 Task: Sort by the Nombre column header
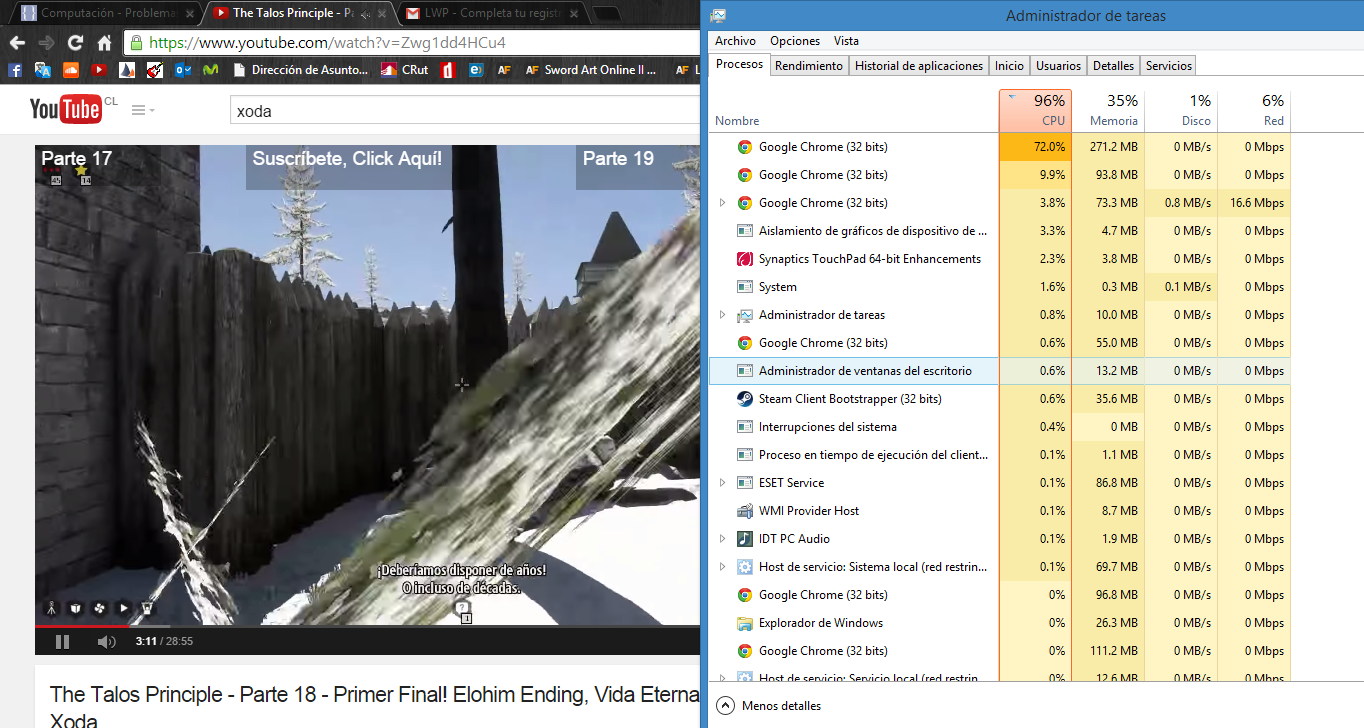point(853,110)
